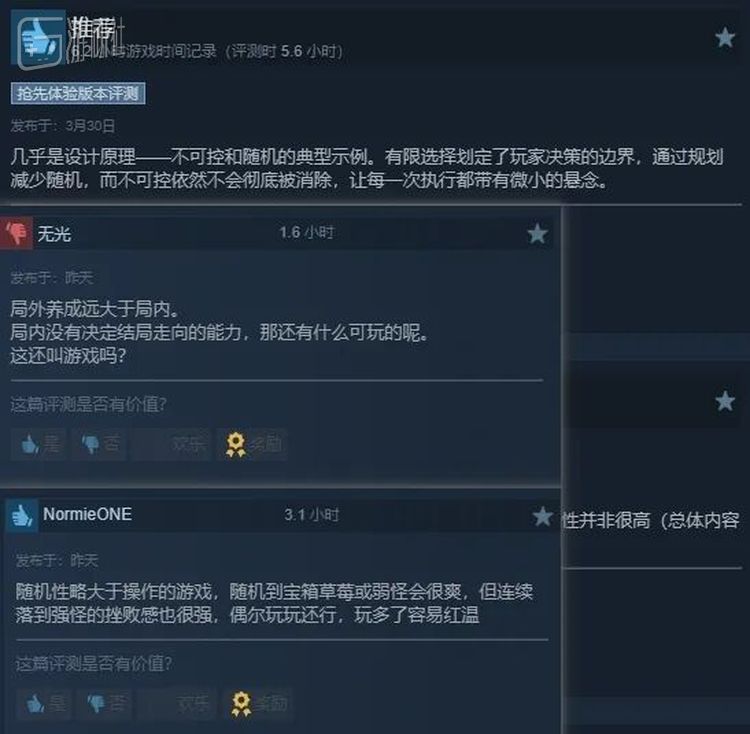The image size is (750, 734).
Task: Click the star icon in NormieONE's review header
Action: 542,516
